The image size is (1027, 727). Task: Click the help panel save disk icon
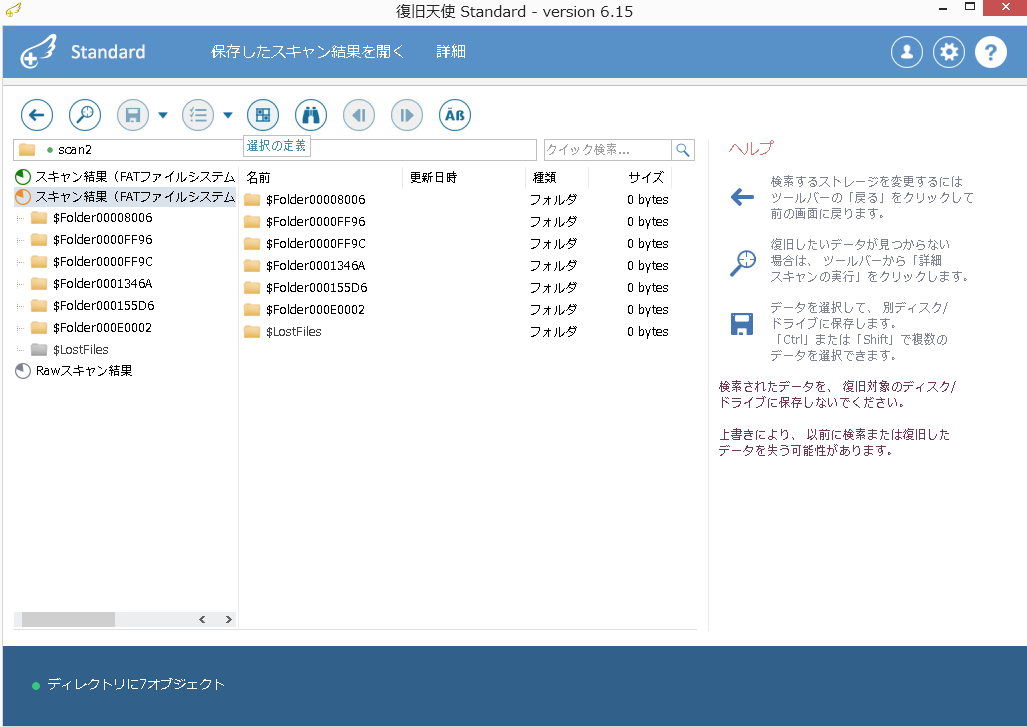pos(741,324)
